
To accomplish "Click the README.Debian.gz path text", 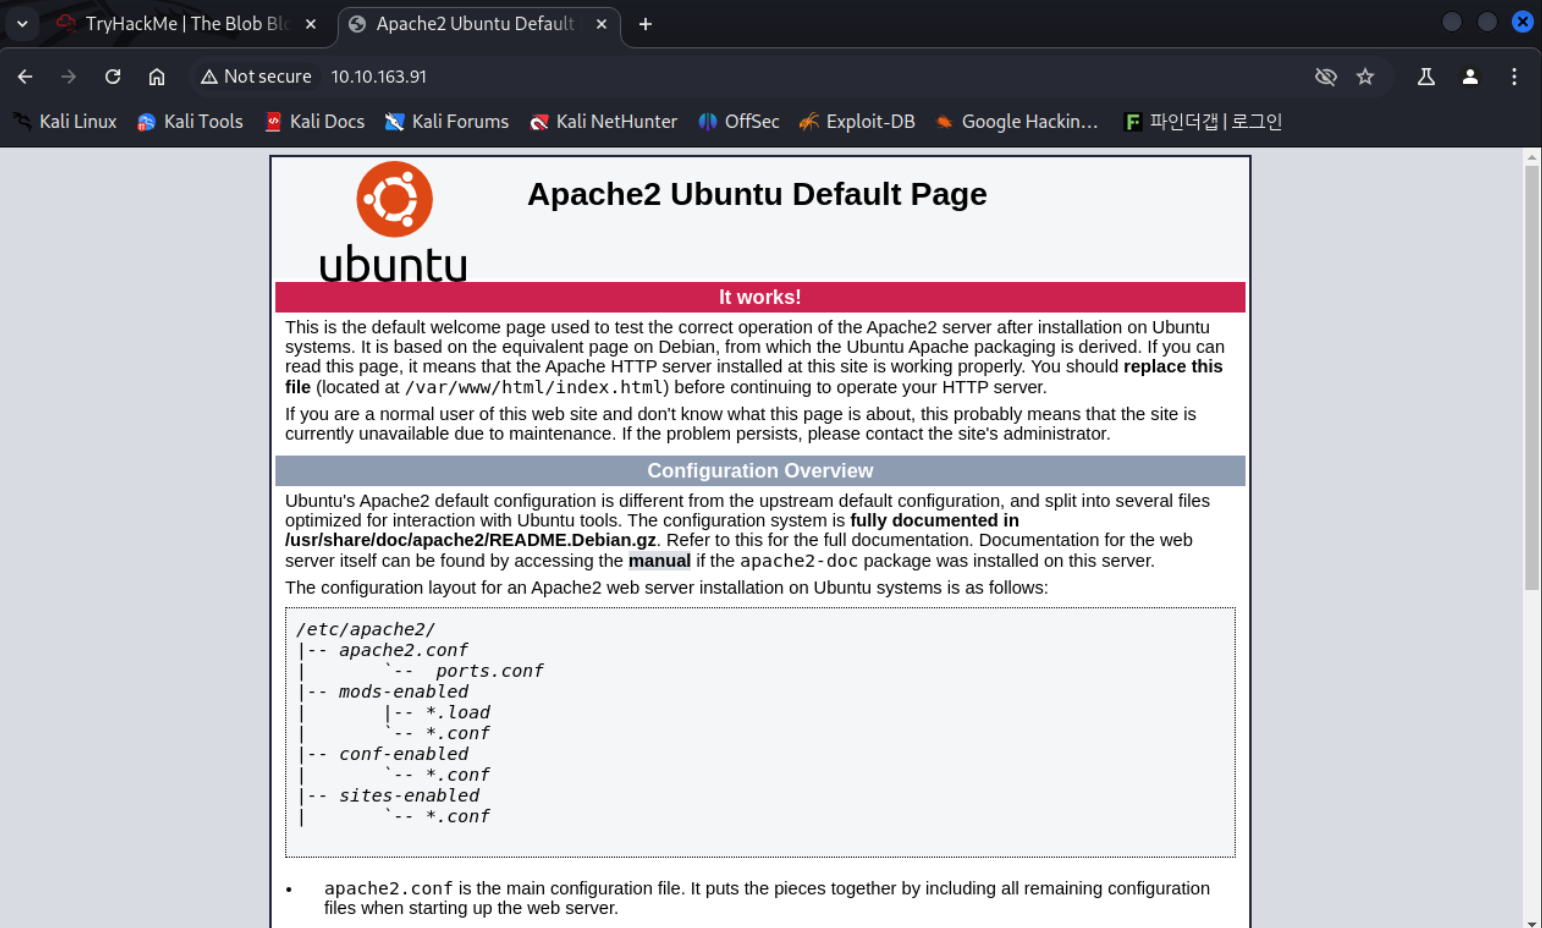I will point(471,540).
